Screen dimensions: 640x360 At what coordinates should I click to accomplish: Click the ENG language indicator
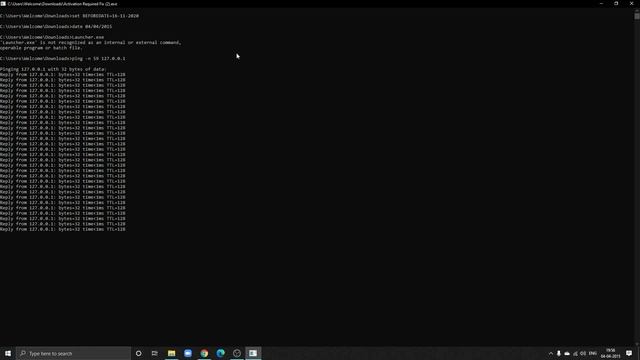click(x=593, y=353)
